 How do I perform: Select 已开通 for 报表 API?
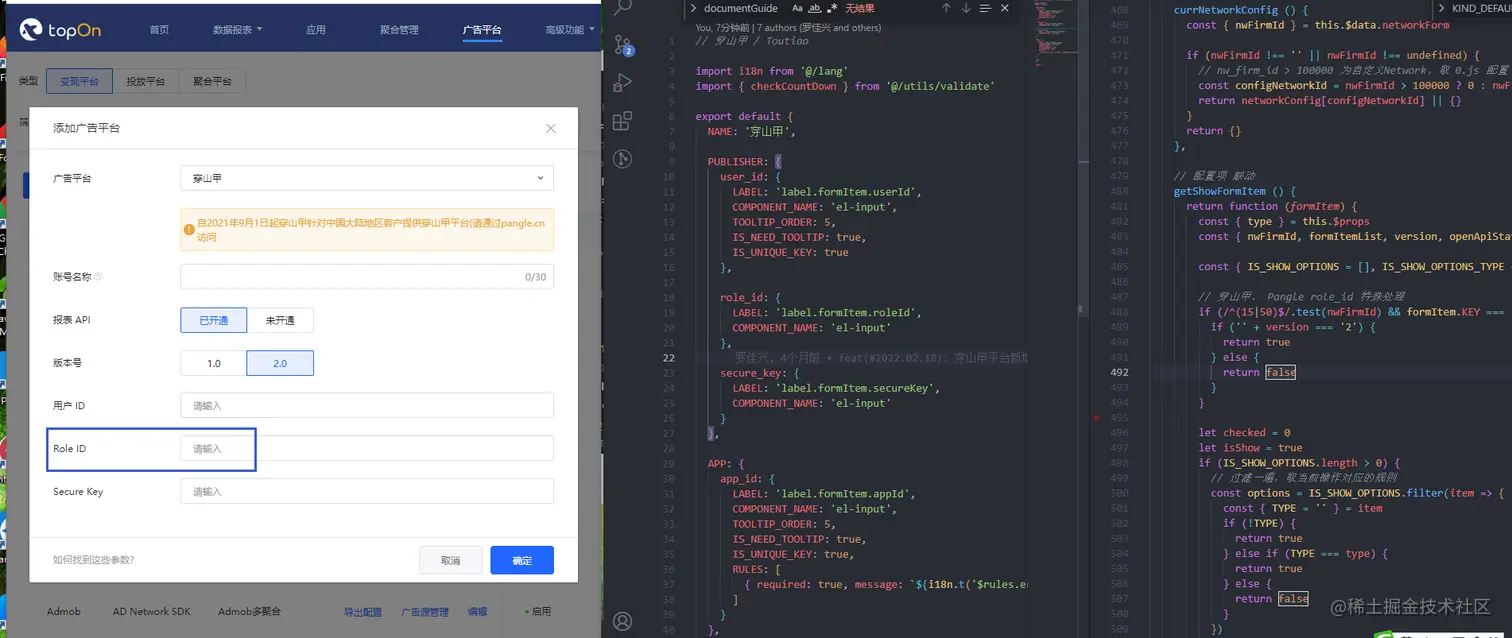click(x=214, y=320)
